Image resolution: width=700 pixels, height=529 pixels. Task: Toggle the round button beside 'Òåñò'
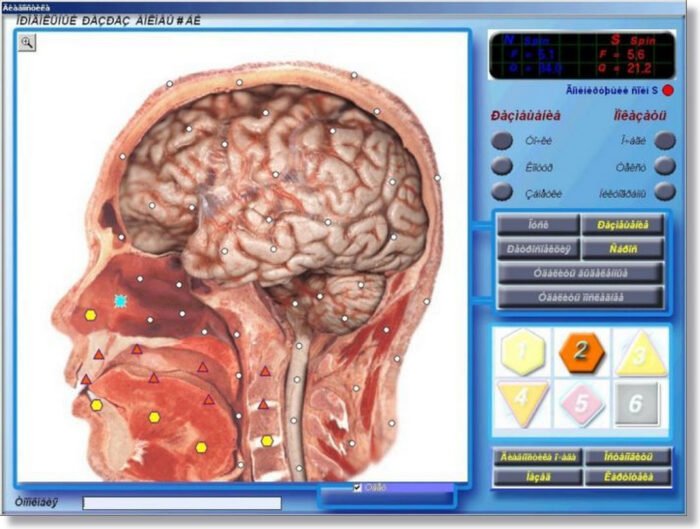point(665,166)
